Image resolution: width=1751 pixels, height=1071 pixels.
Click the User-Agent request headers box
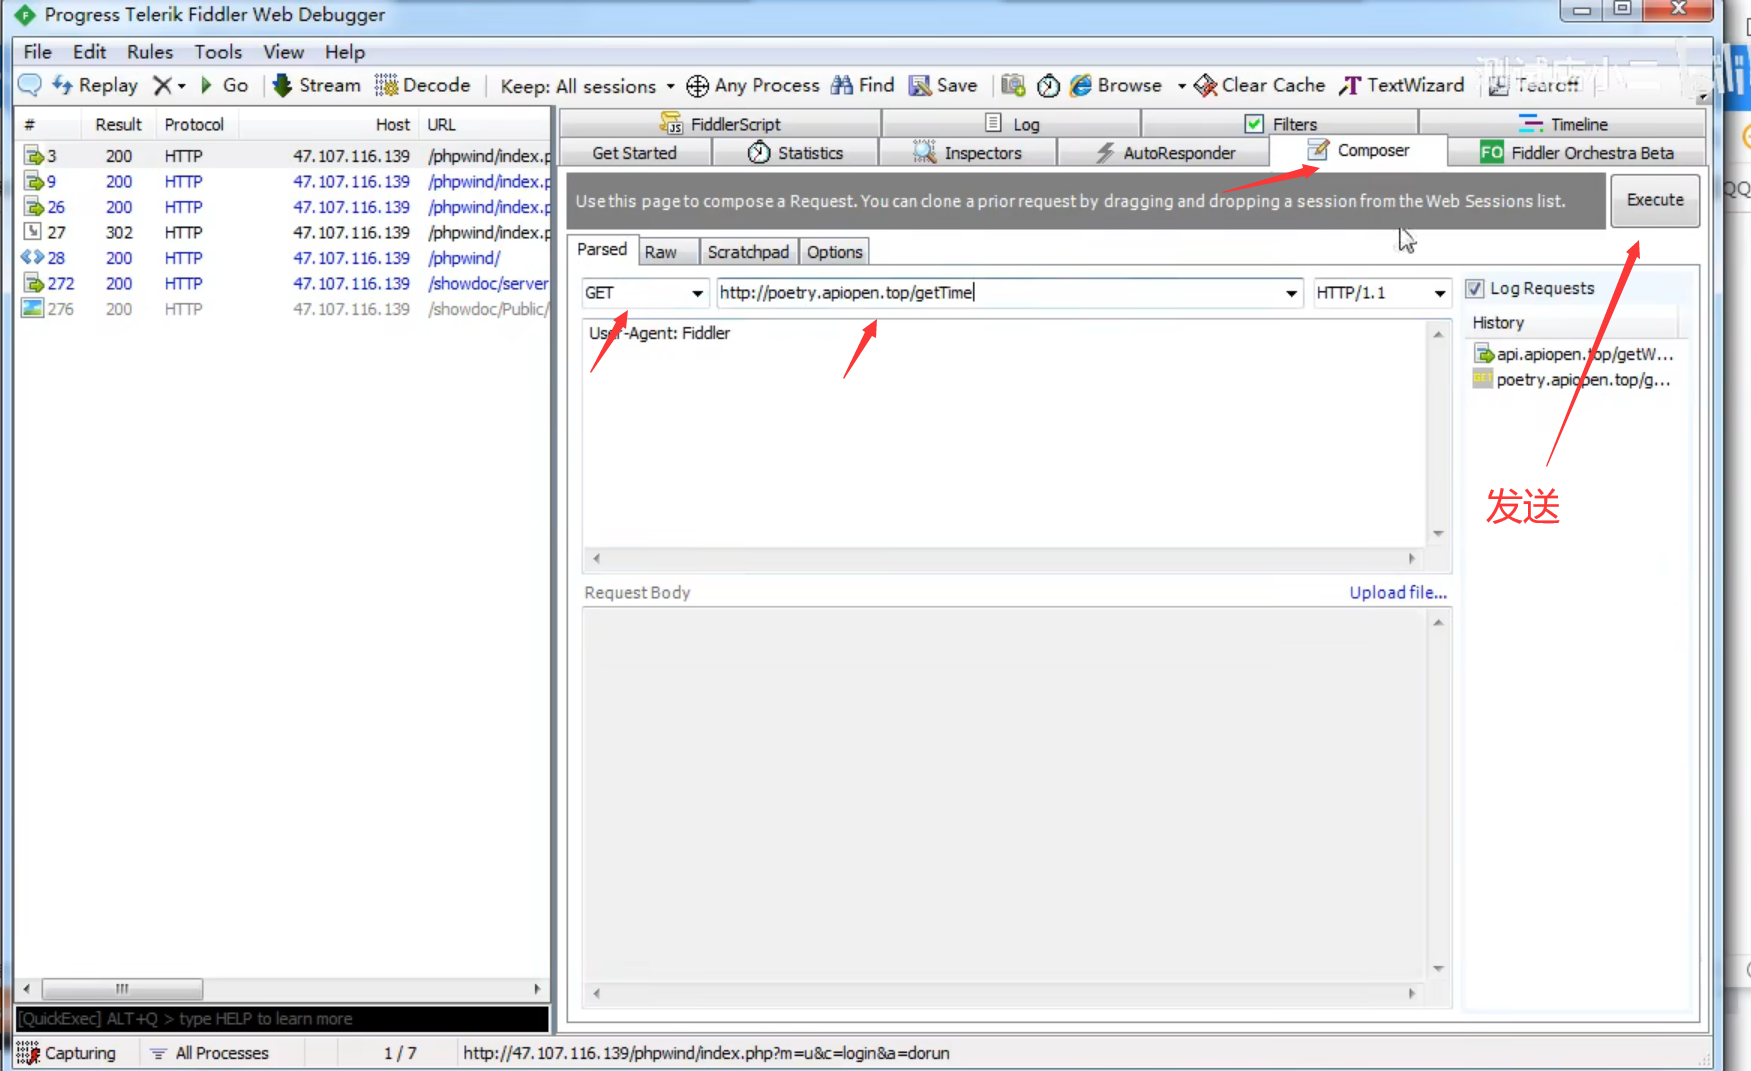point(1005,433)
